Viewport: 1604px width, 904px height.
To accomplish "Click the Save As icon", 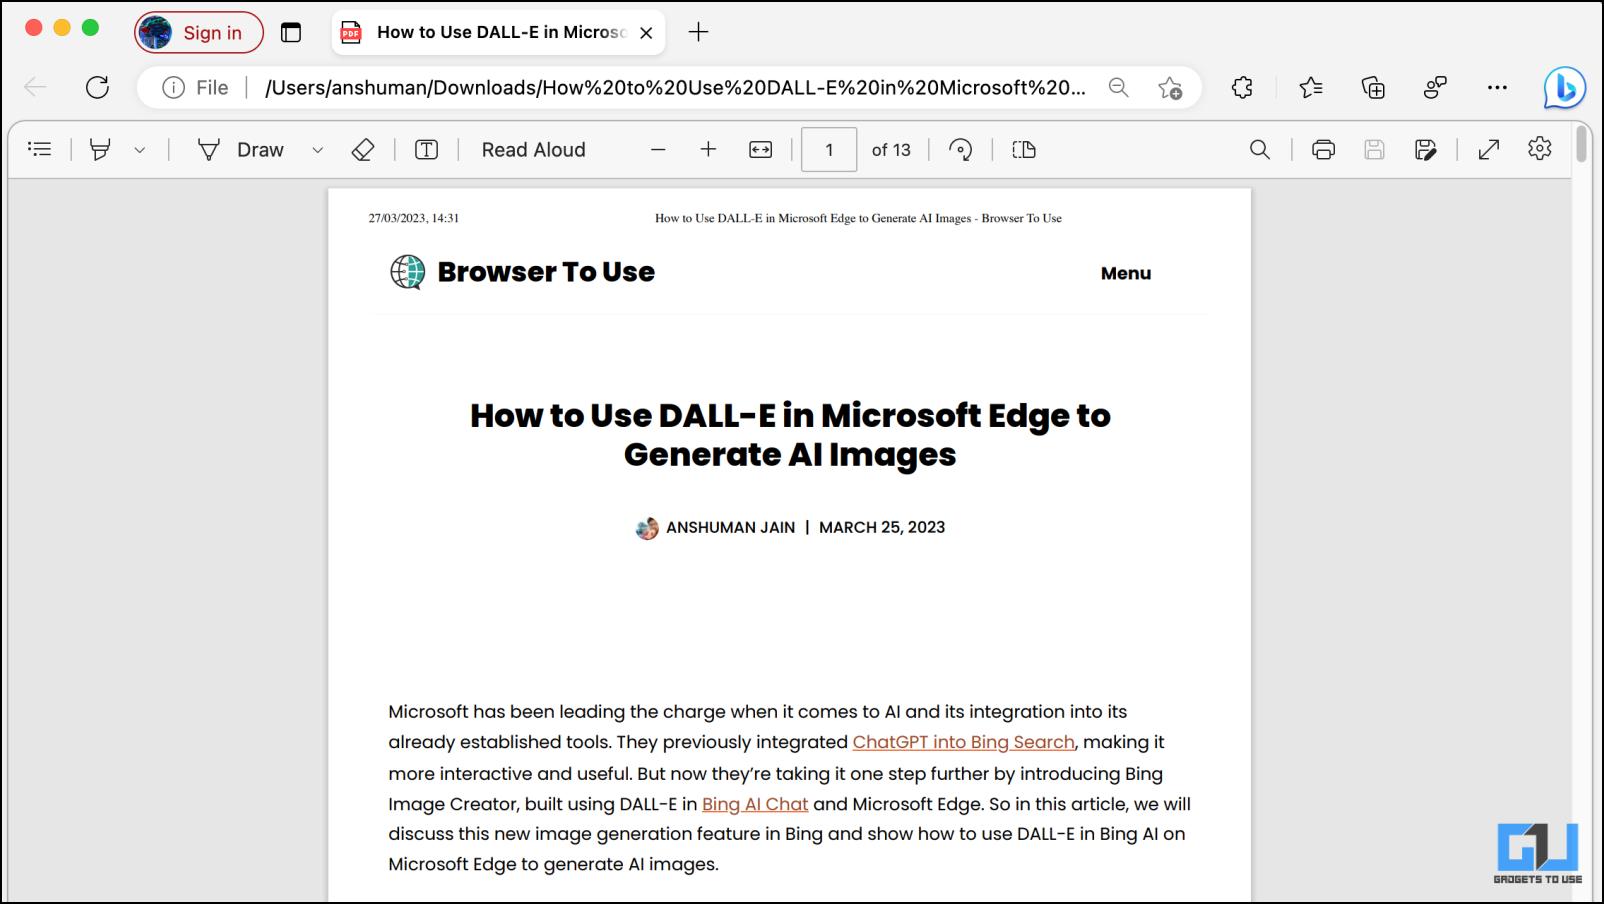I will 1426,150.
